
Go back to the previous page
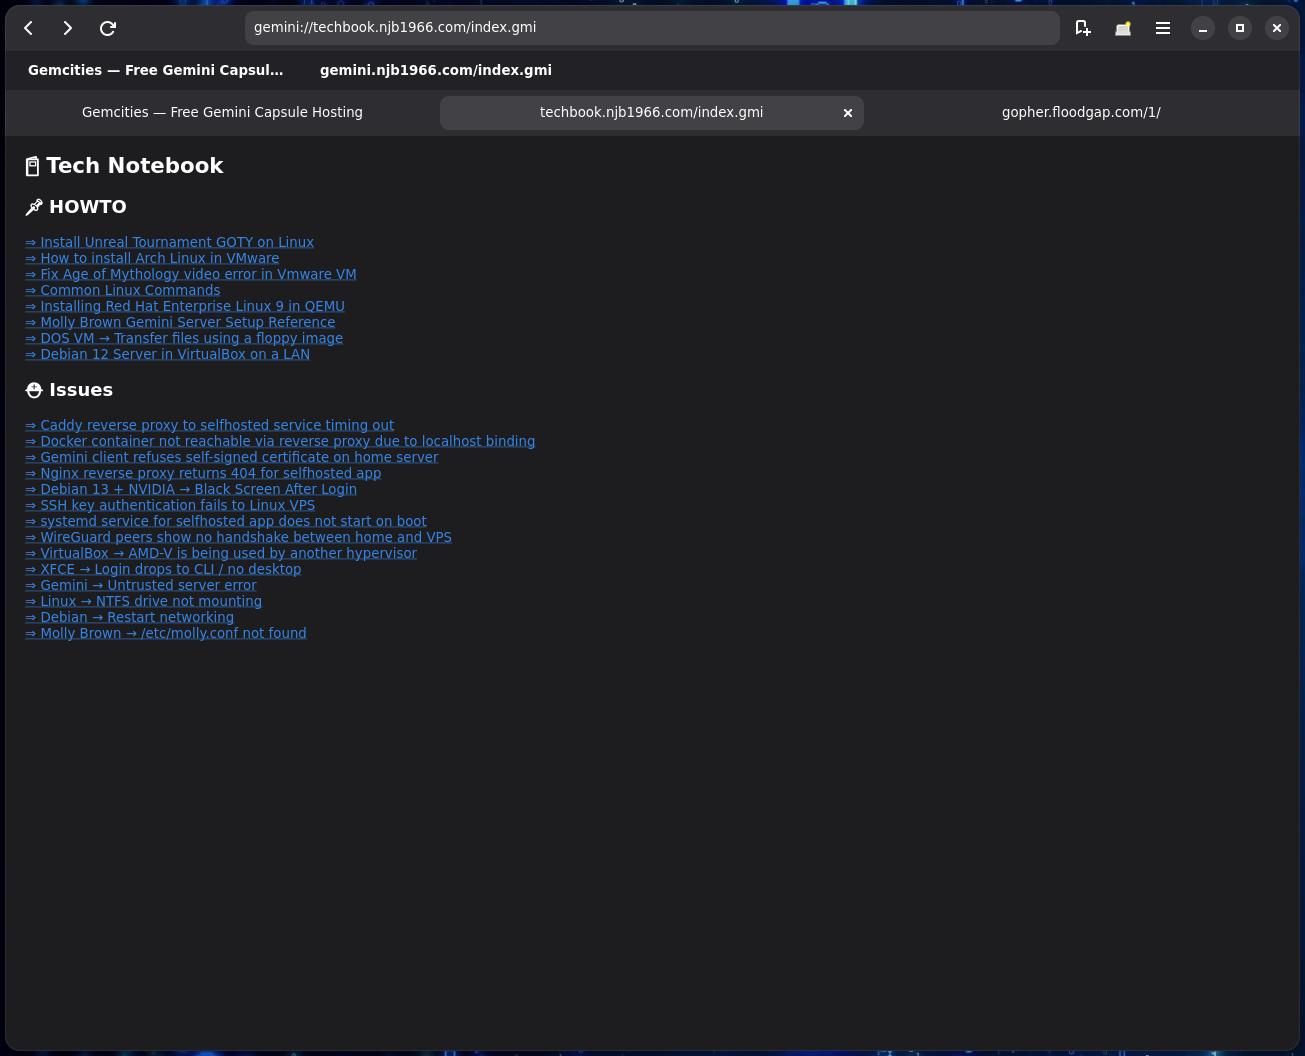tap(29, 28)
